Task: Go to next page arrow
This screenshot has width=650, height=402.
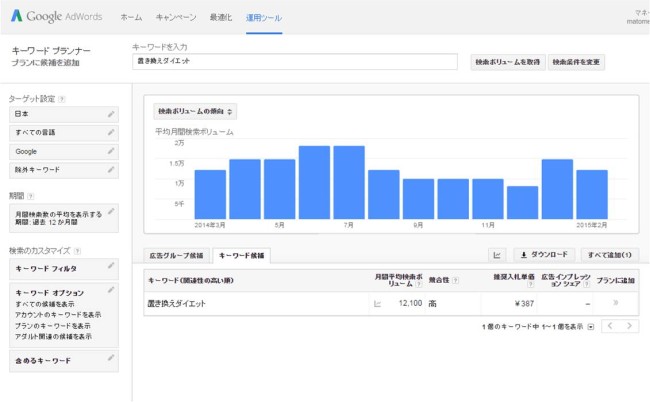Action: (629, 326)
